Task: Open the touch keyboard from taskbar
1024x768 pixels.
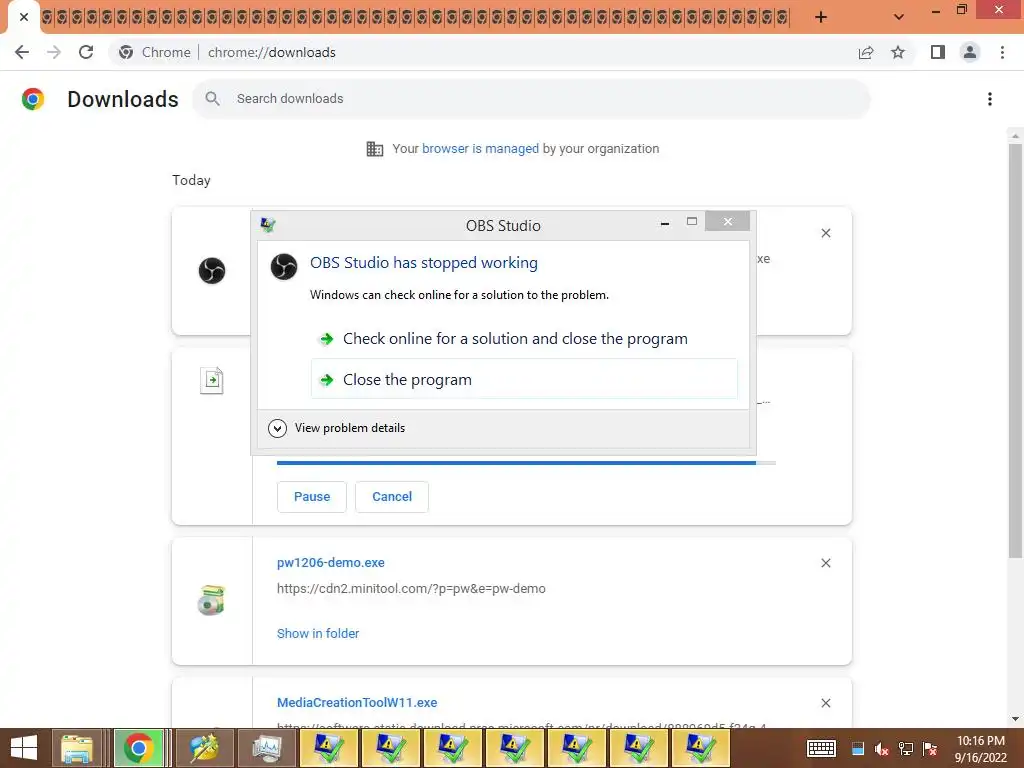Action: (821, 748)
